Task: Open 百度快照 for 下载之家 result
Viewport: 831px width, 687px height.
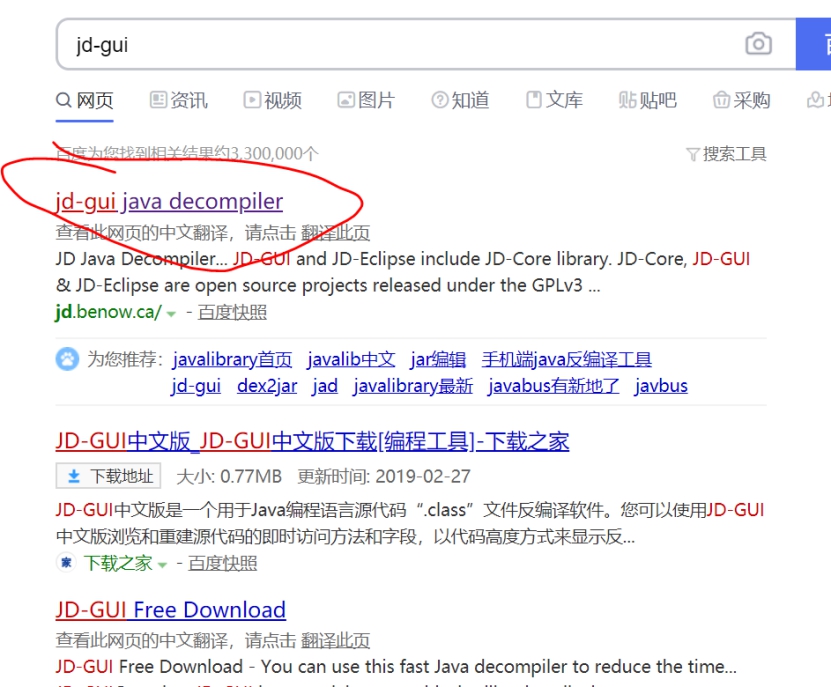Action: (x=223, y=563)
